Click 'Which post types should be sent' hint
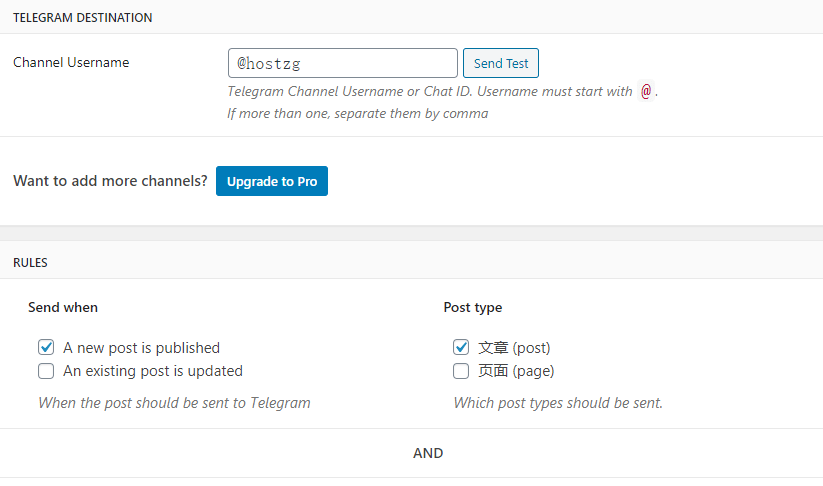This screenshot has height=486, width=823. coord(558,403)
